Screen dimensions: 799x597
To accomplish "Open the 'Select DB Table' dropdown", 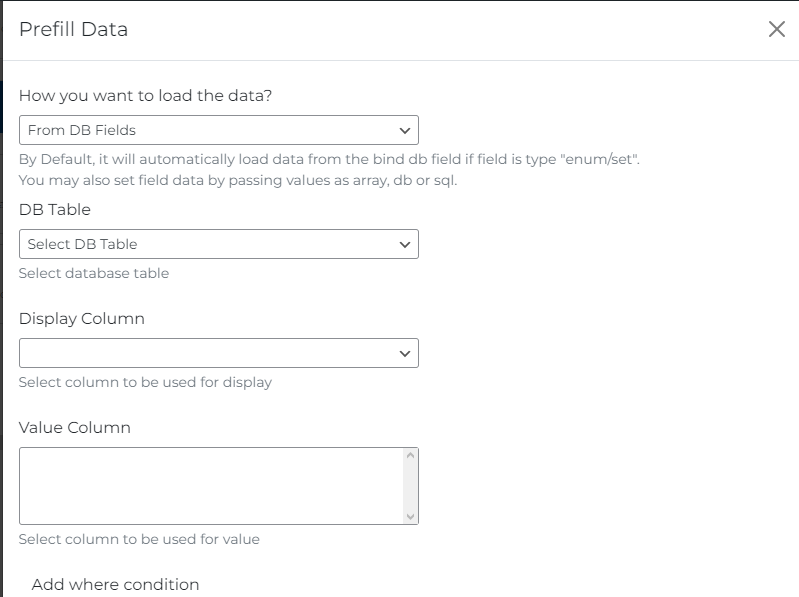I will tap(218, 244).
